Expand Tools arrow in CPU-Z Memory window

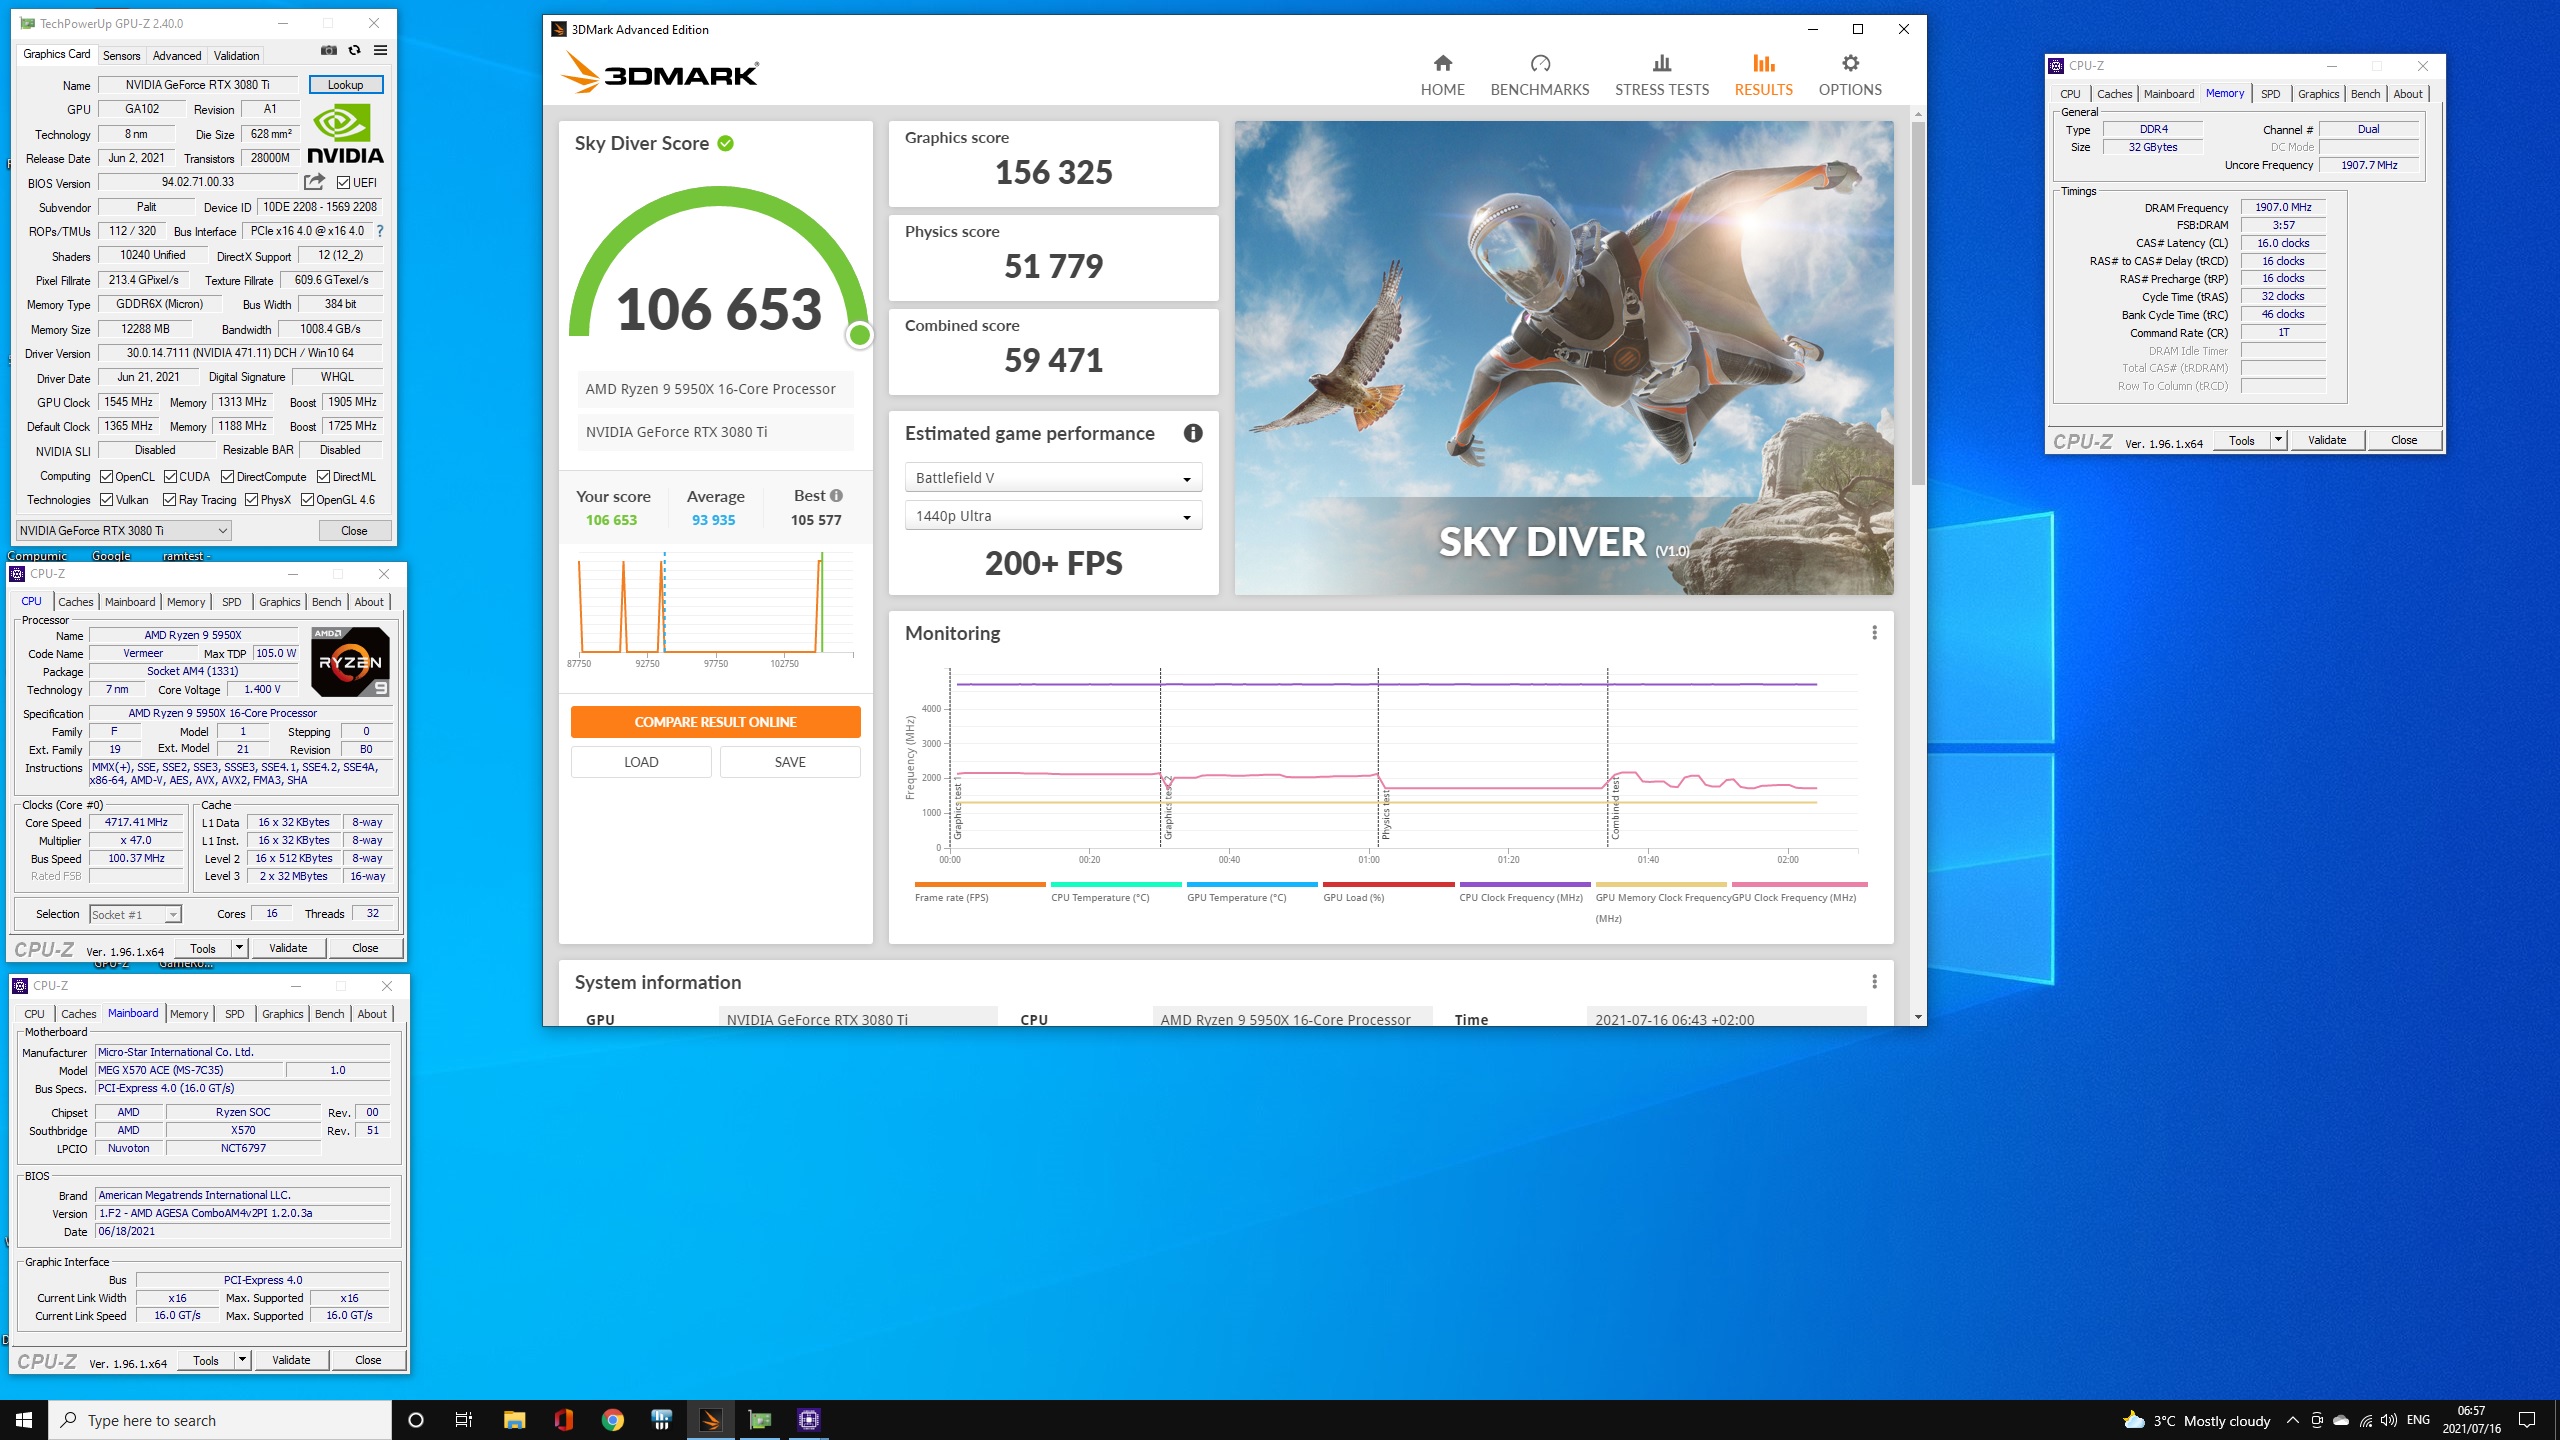point(2278,440)
